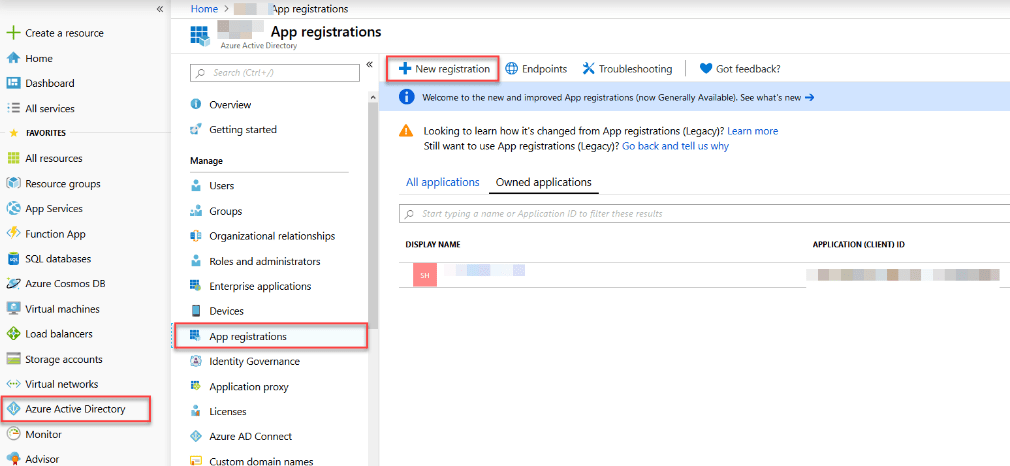The image size is (1010, 466).
Task: Open All services list icon
Action: 13,108
